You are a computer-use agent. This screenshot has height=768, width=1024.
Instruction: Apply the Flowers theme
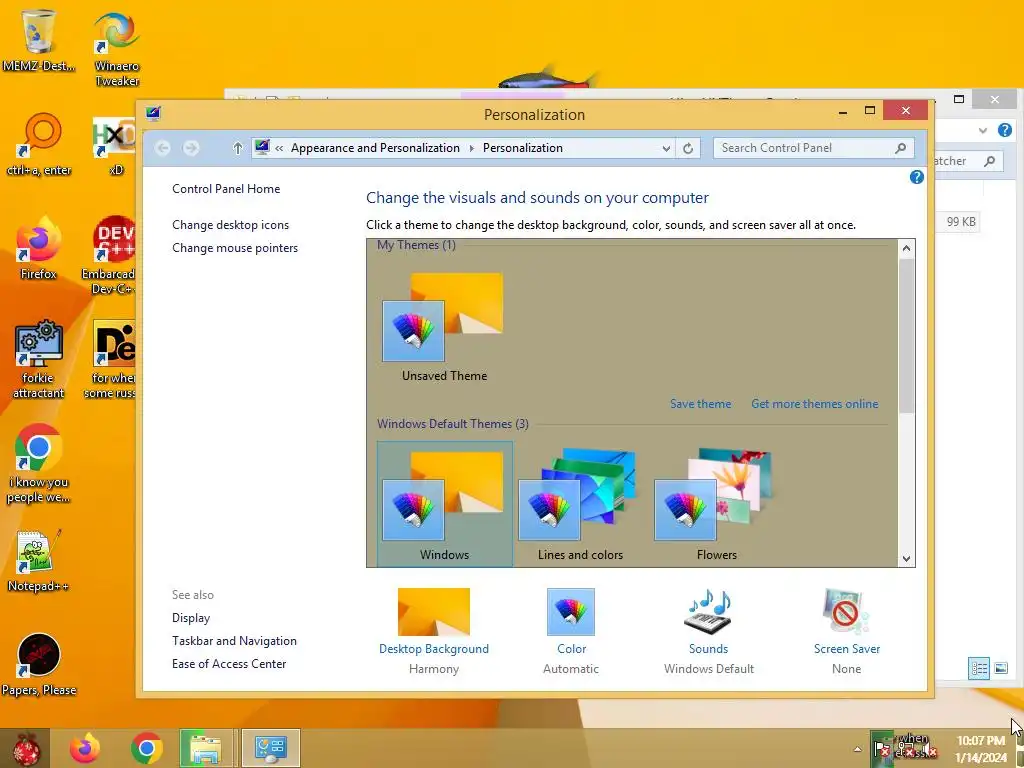pos(716,504)
